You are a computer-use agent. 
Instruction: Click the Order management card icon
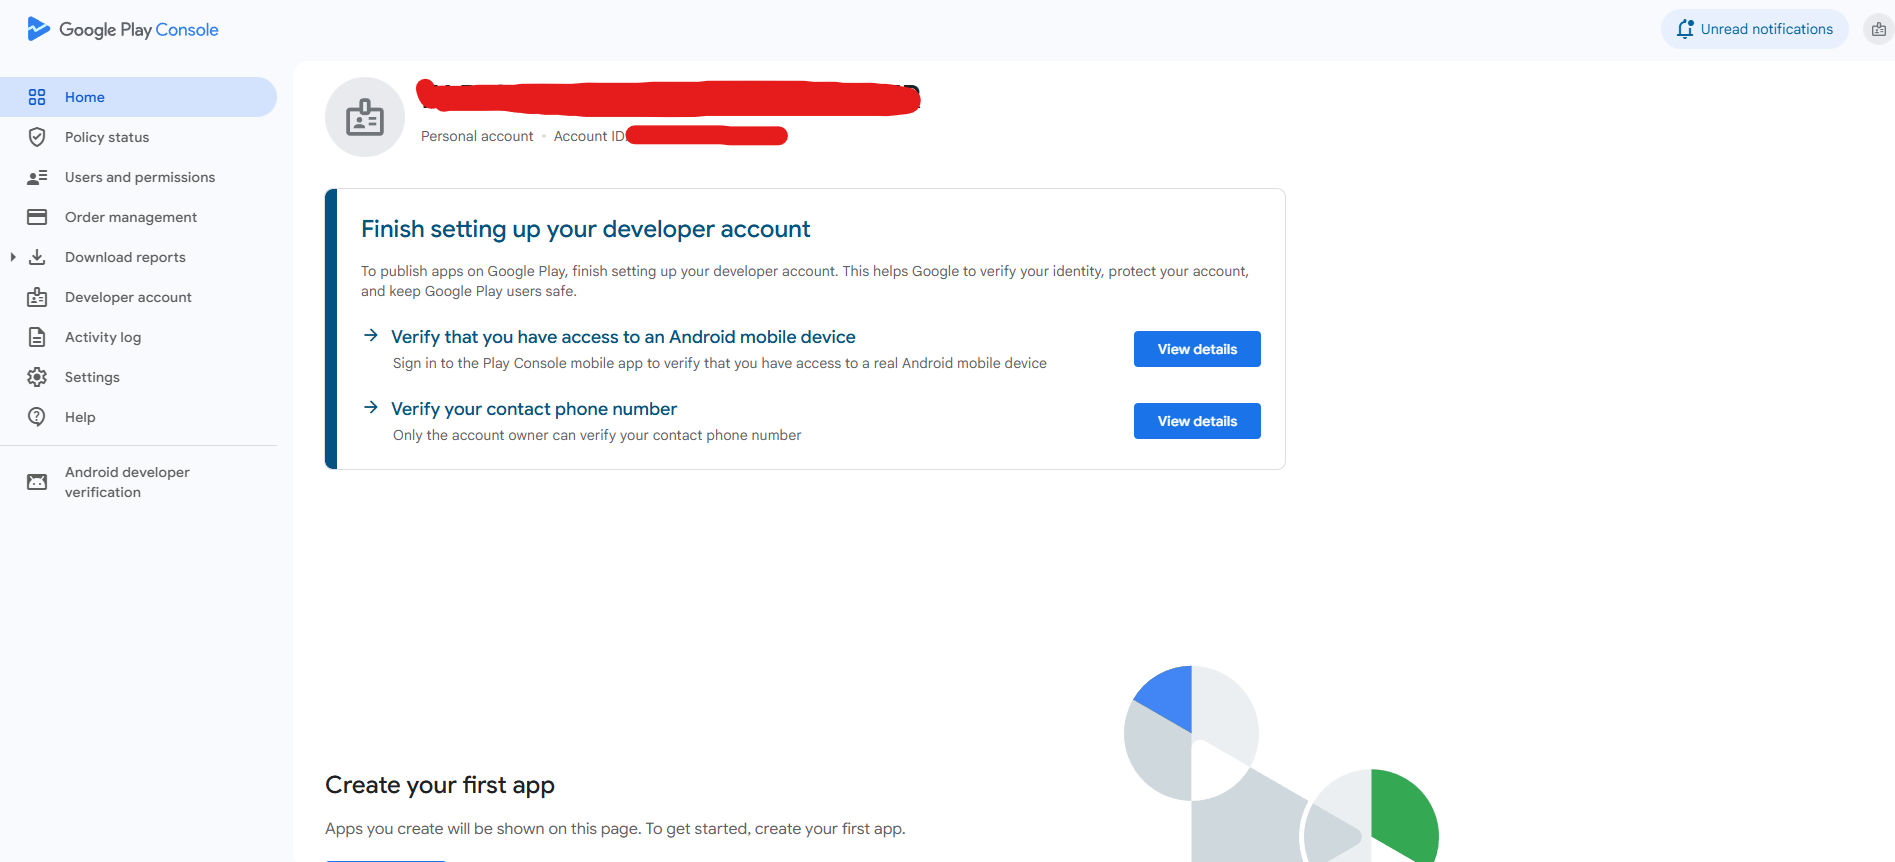(37, 217)
